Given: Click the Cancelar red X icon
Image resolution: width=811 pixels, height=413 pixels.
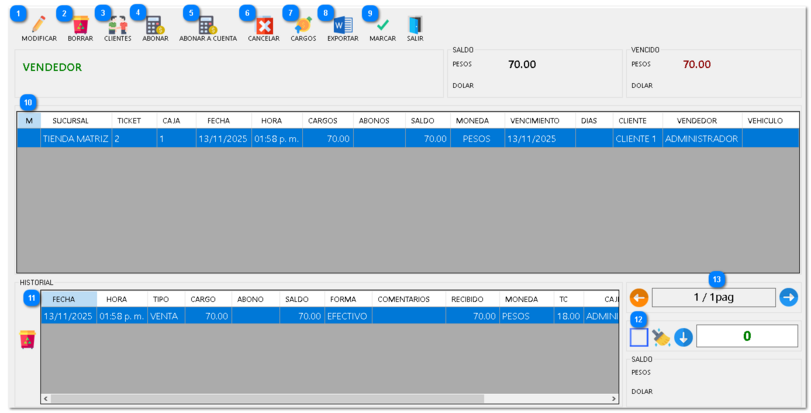Looking at the screenshot, I should 264,26.
